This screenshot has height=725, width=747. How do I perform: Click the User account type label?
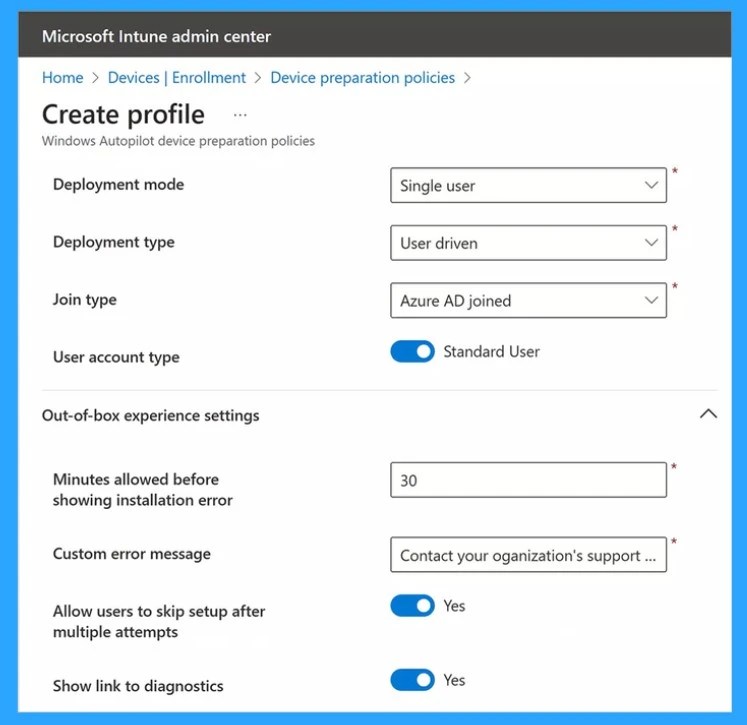(x=116, y=357)
